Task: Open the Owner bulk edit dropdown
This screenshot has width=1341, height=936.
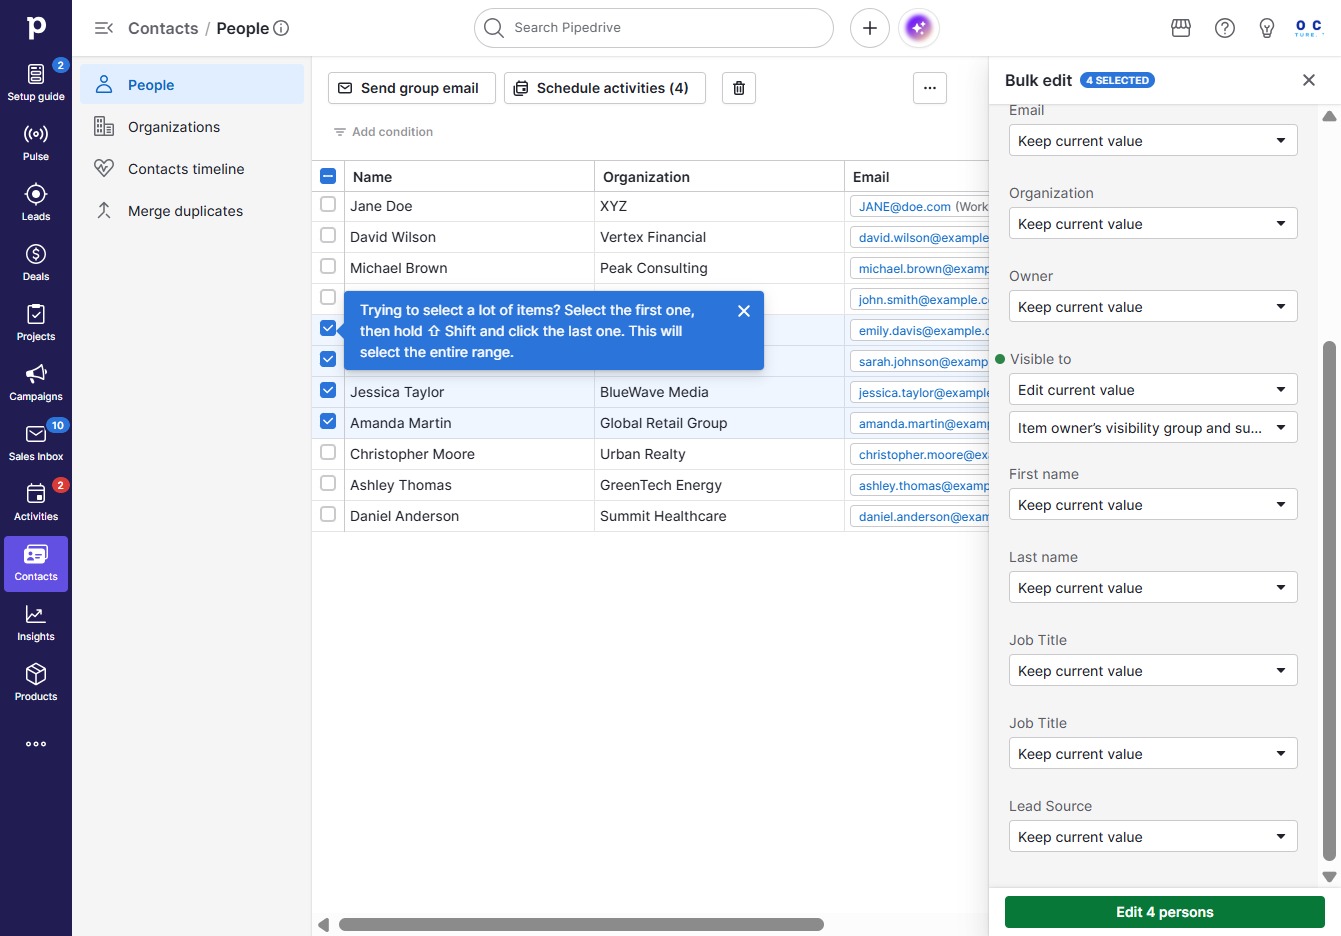Action: (1153, 307)
